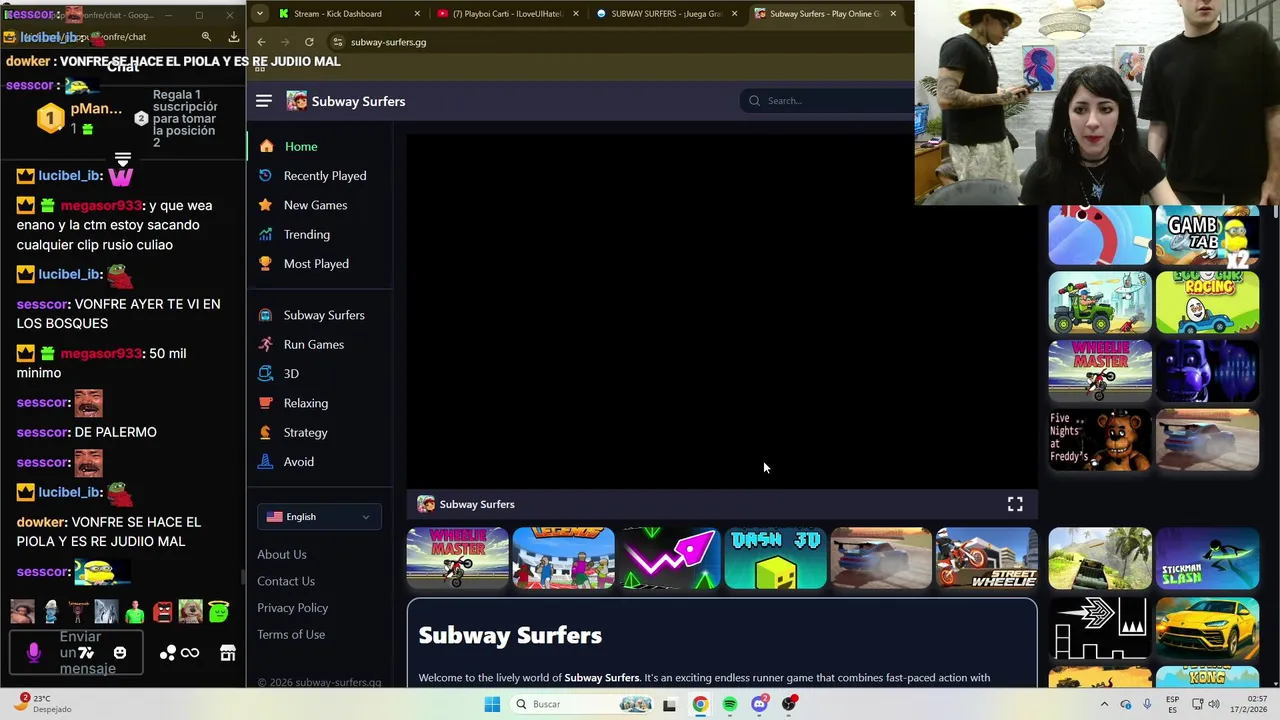Click the taskbar Buscar search box

click(x=581, y=704)
